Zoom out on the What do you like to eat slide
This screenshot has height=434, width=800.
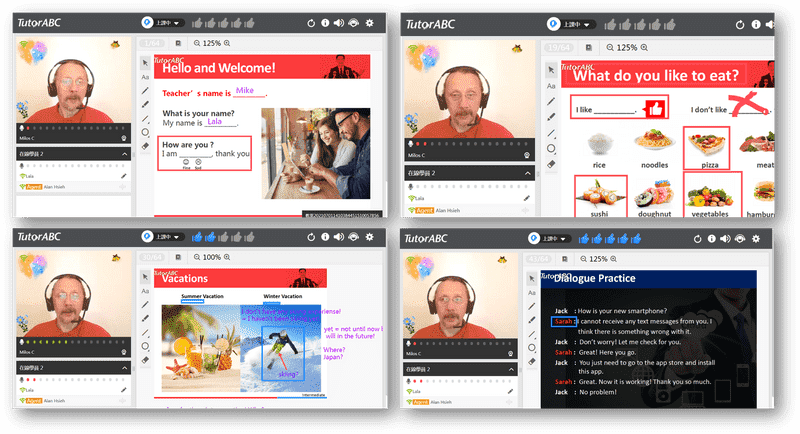pos(608,47)
